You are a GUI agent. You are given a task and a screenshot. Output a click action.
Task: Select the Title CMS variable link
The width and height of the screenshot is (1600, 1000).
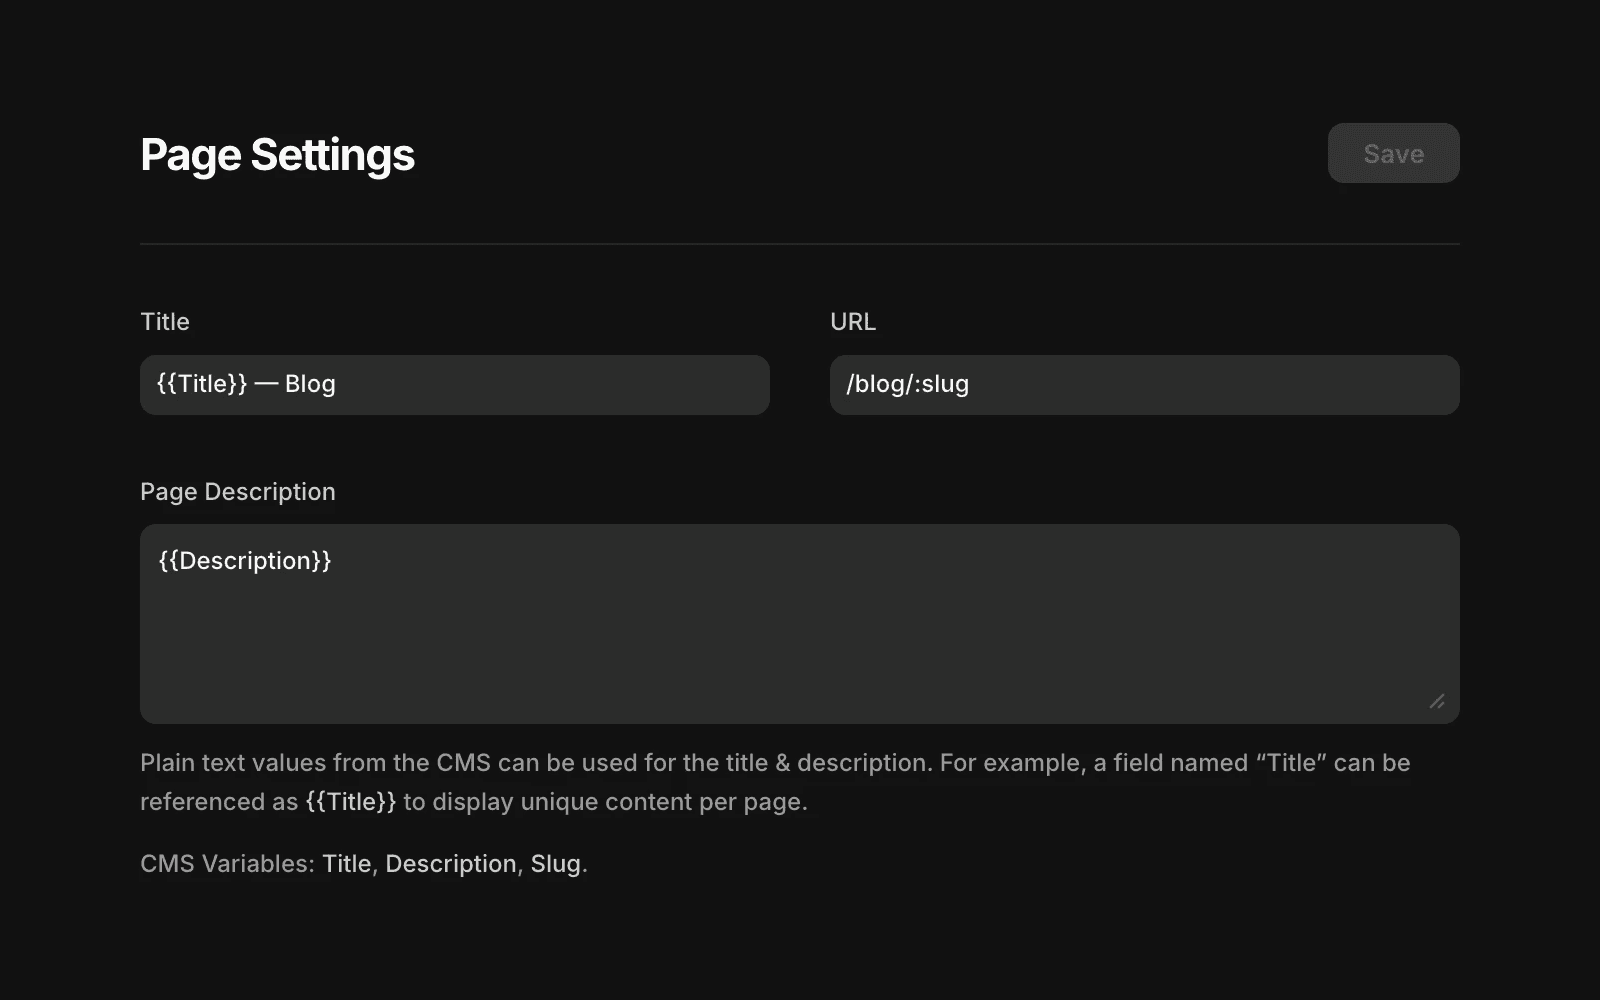point(345,863)
